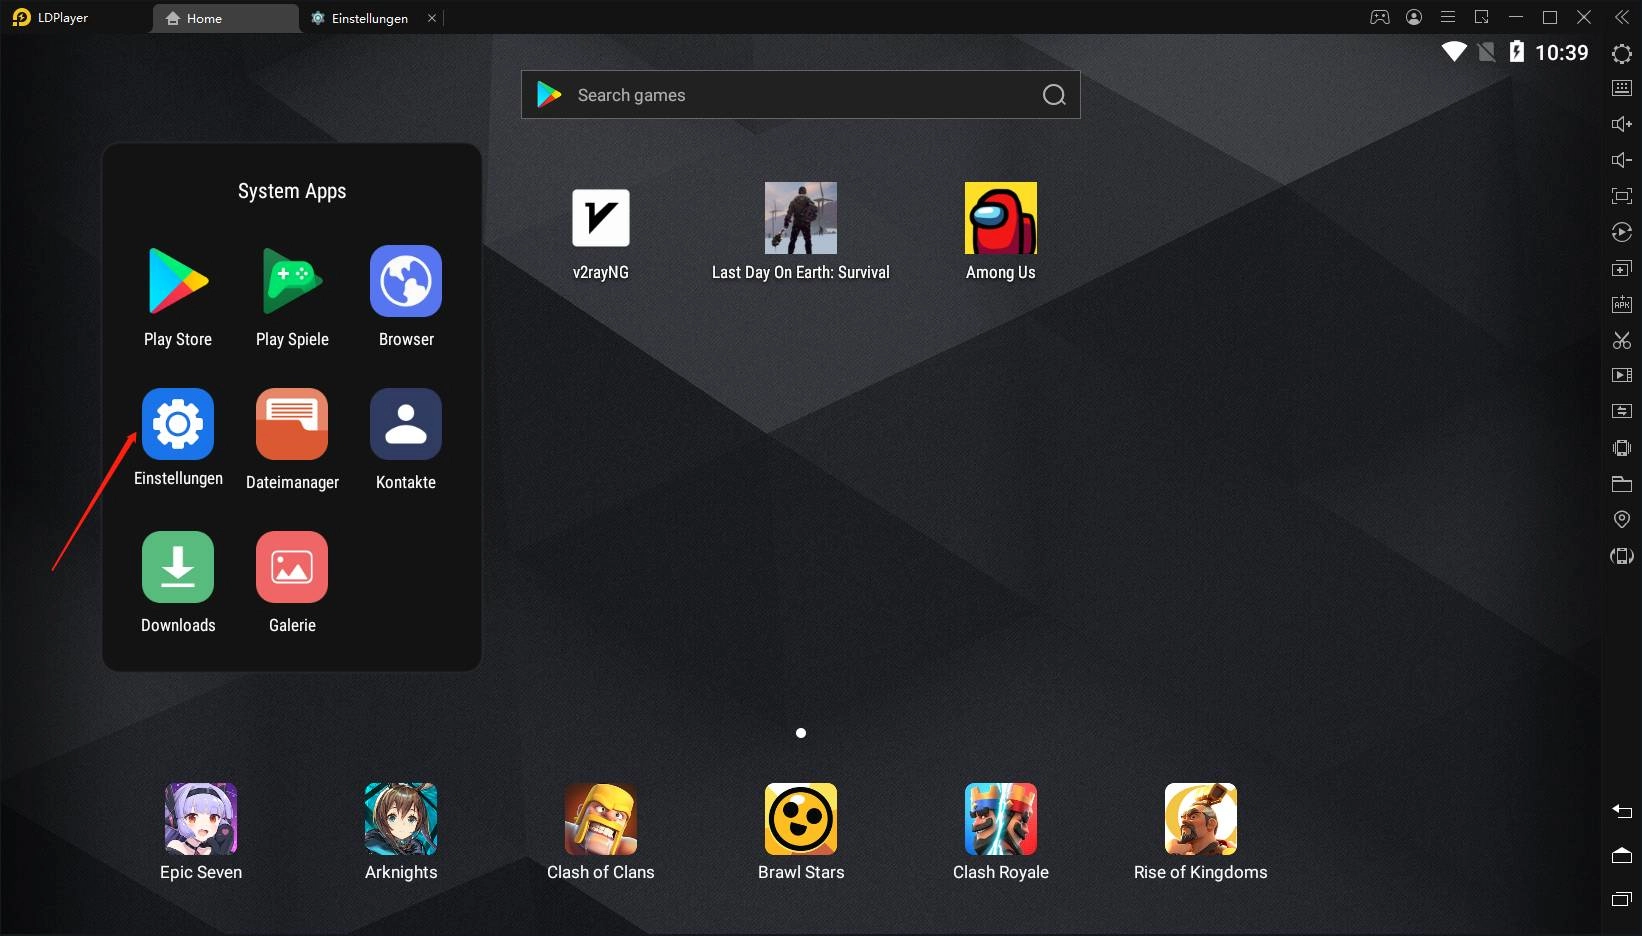This screenshot has height=936, width=1642.
Task: Click battery charging status icon
Action: [1517, 52]
